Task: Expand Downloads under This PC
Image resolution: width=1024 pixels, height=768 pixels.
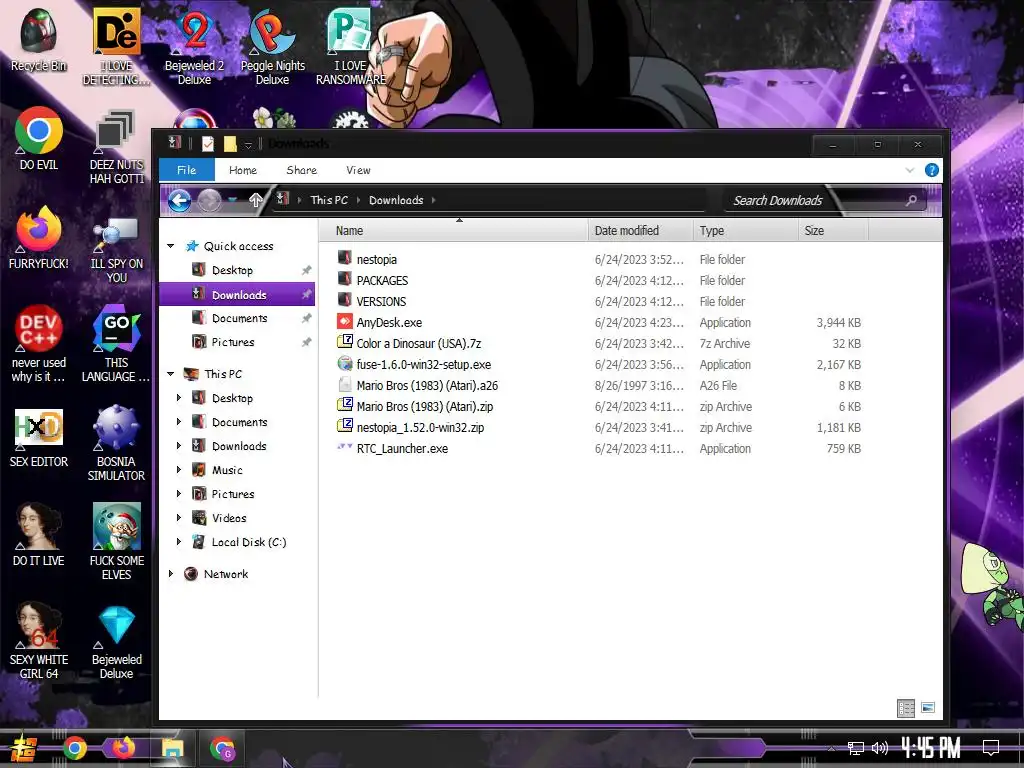Action: [179, 446]
